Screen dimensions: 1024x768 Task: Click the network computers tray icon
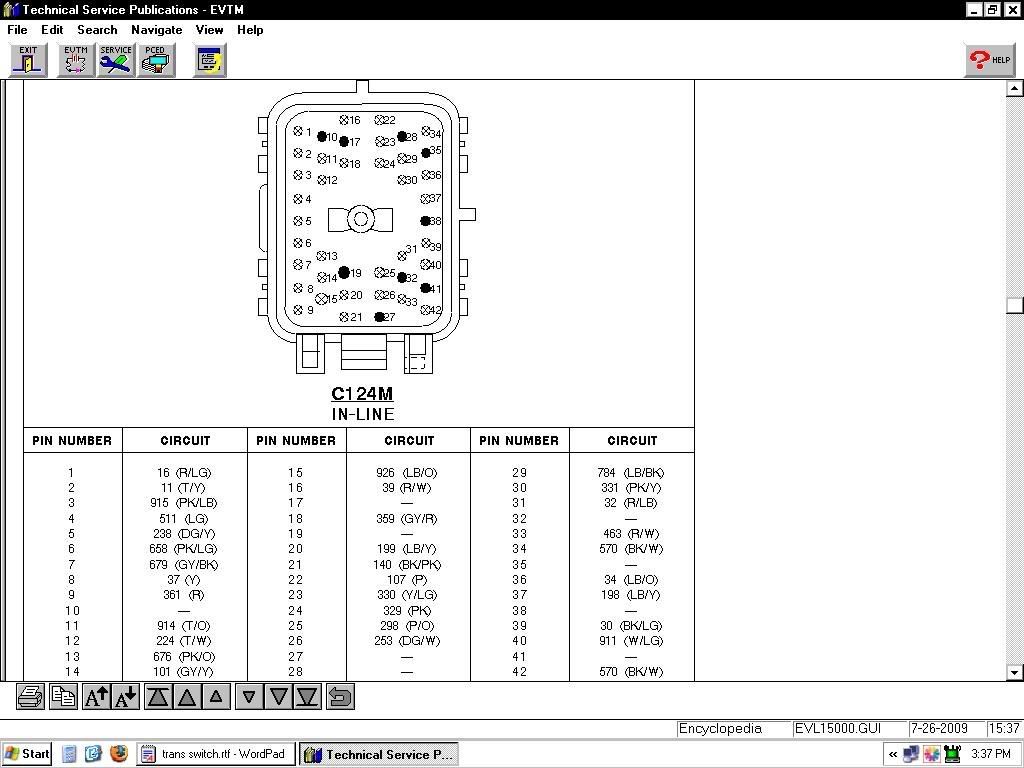pyautogui.click(x=911, y=754)
